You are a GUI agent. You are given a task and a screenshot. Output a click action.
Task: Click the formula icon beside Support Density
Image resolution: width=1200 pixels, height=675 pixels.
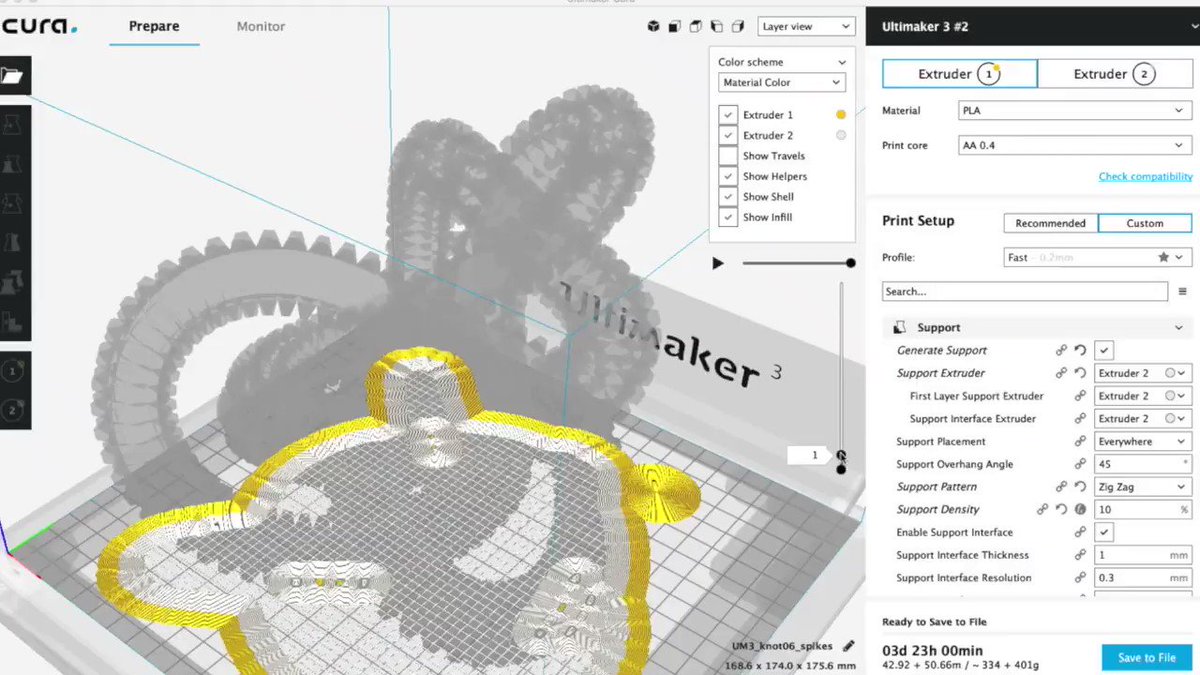pos(1081,510)
